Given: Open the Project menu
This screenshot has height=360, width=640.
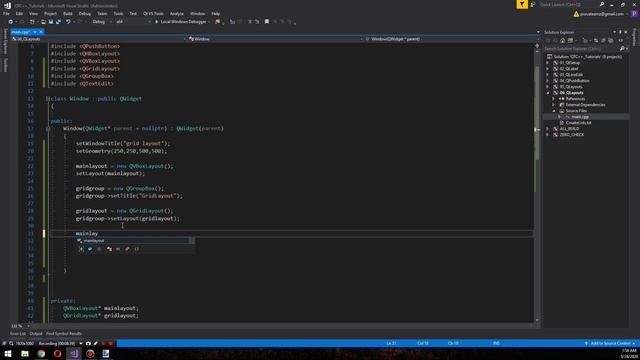Looking at the screenshot, I should click(50, 13).
